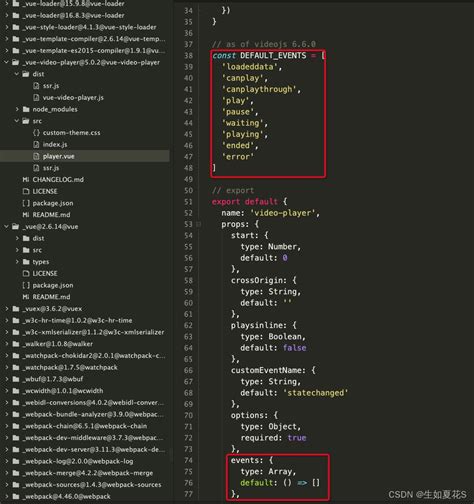Screen dimensions: 474x504
Task: Expand the types folder under vue@2.6.14
Action: 17,262
